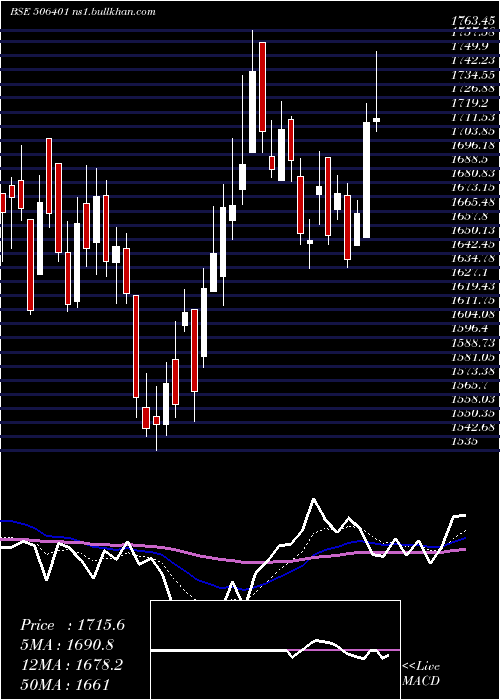
Task: Click the 1588.73 price axis label
Action: click(x=472, y=343)
